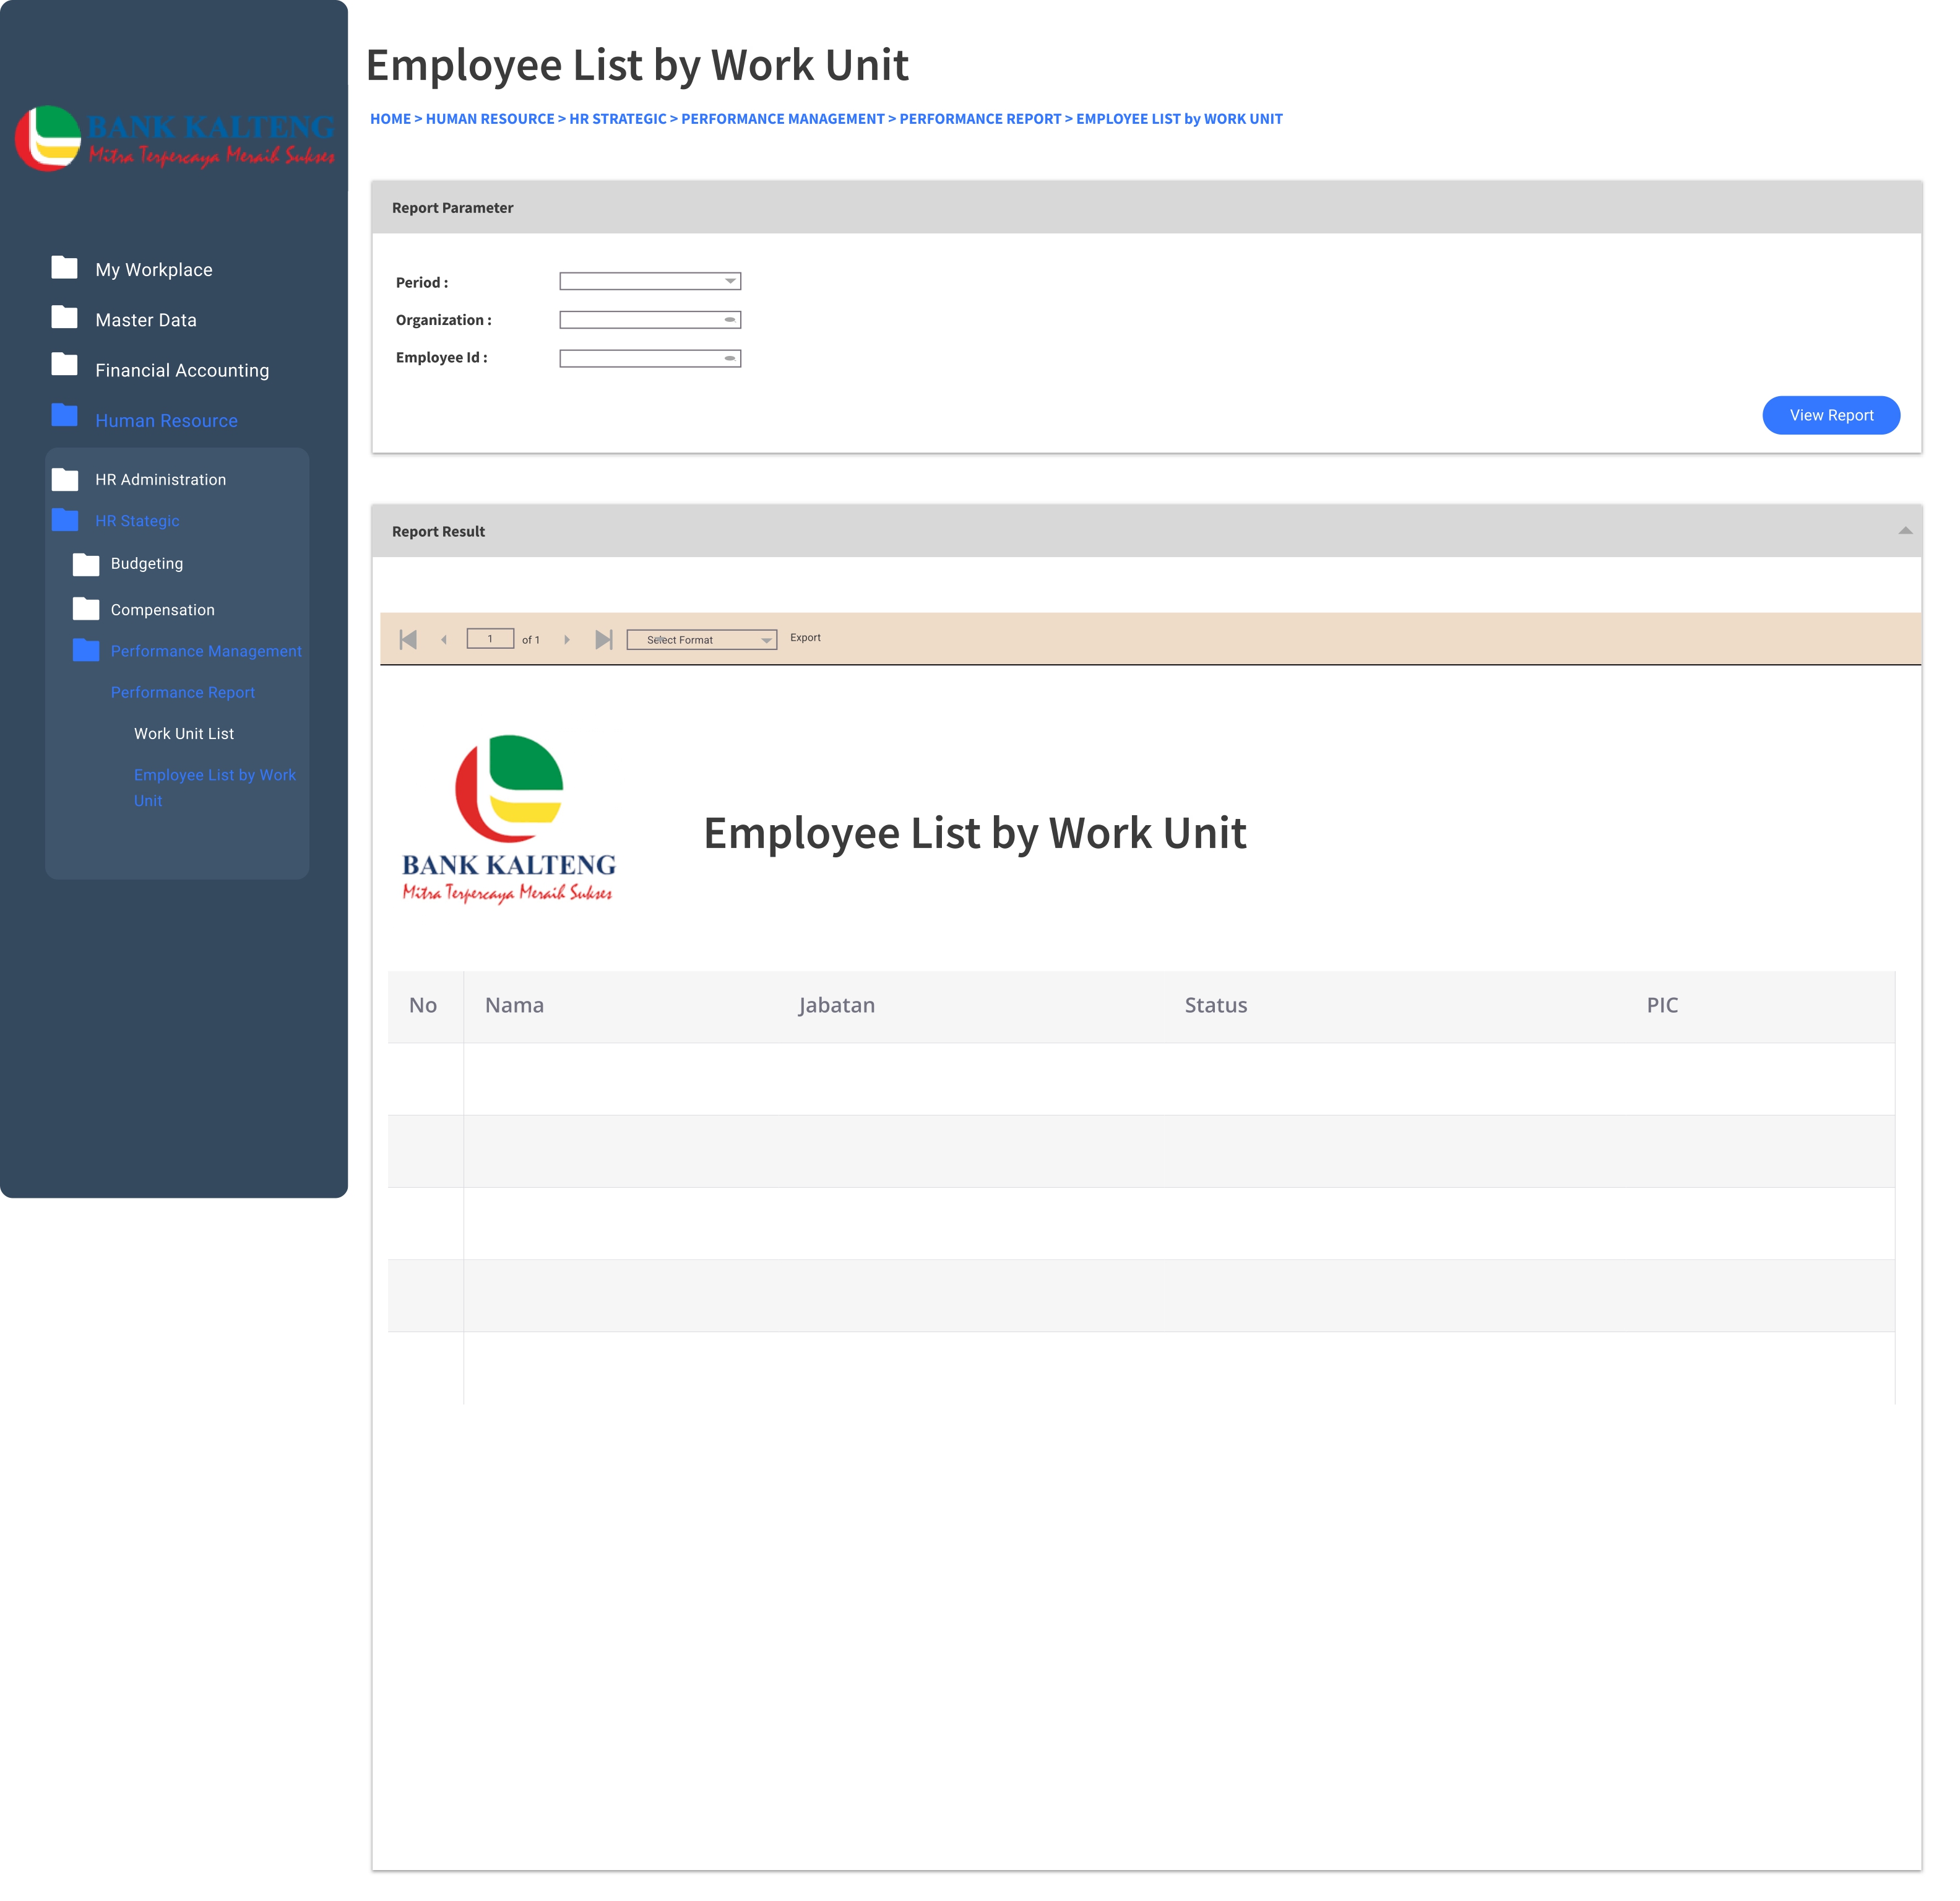Click the Compensation folder icon
Screen dimensions: 1960x1901
[x=86, y=609]
